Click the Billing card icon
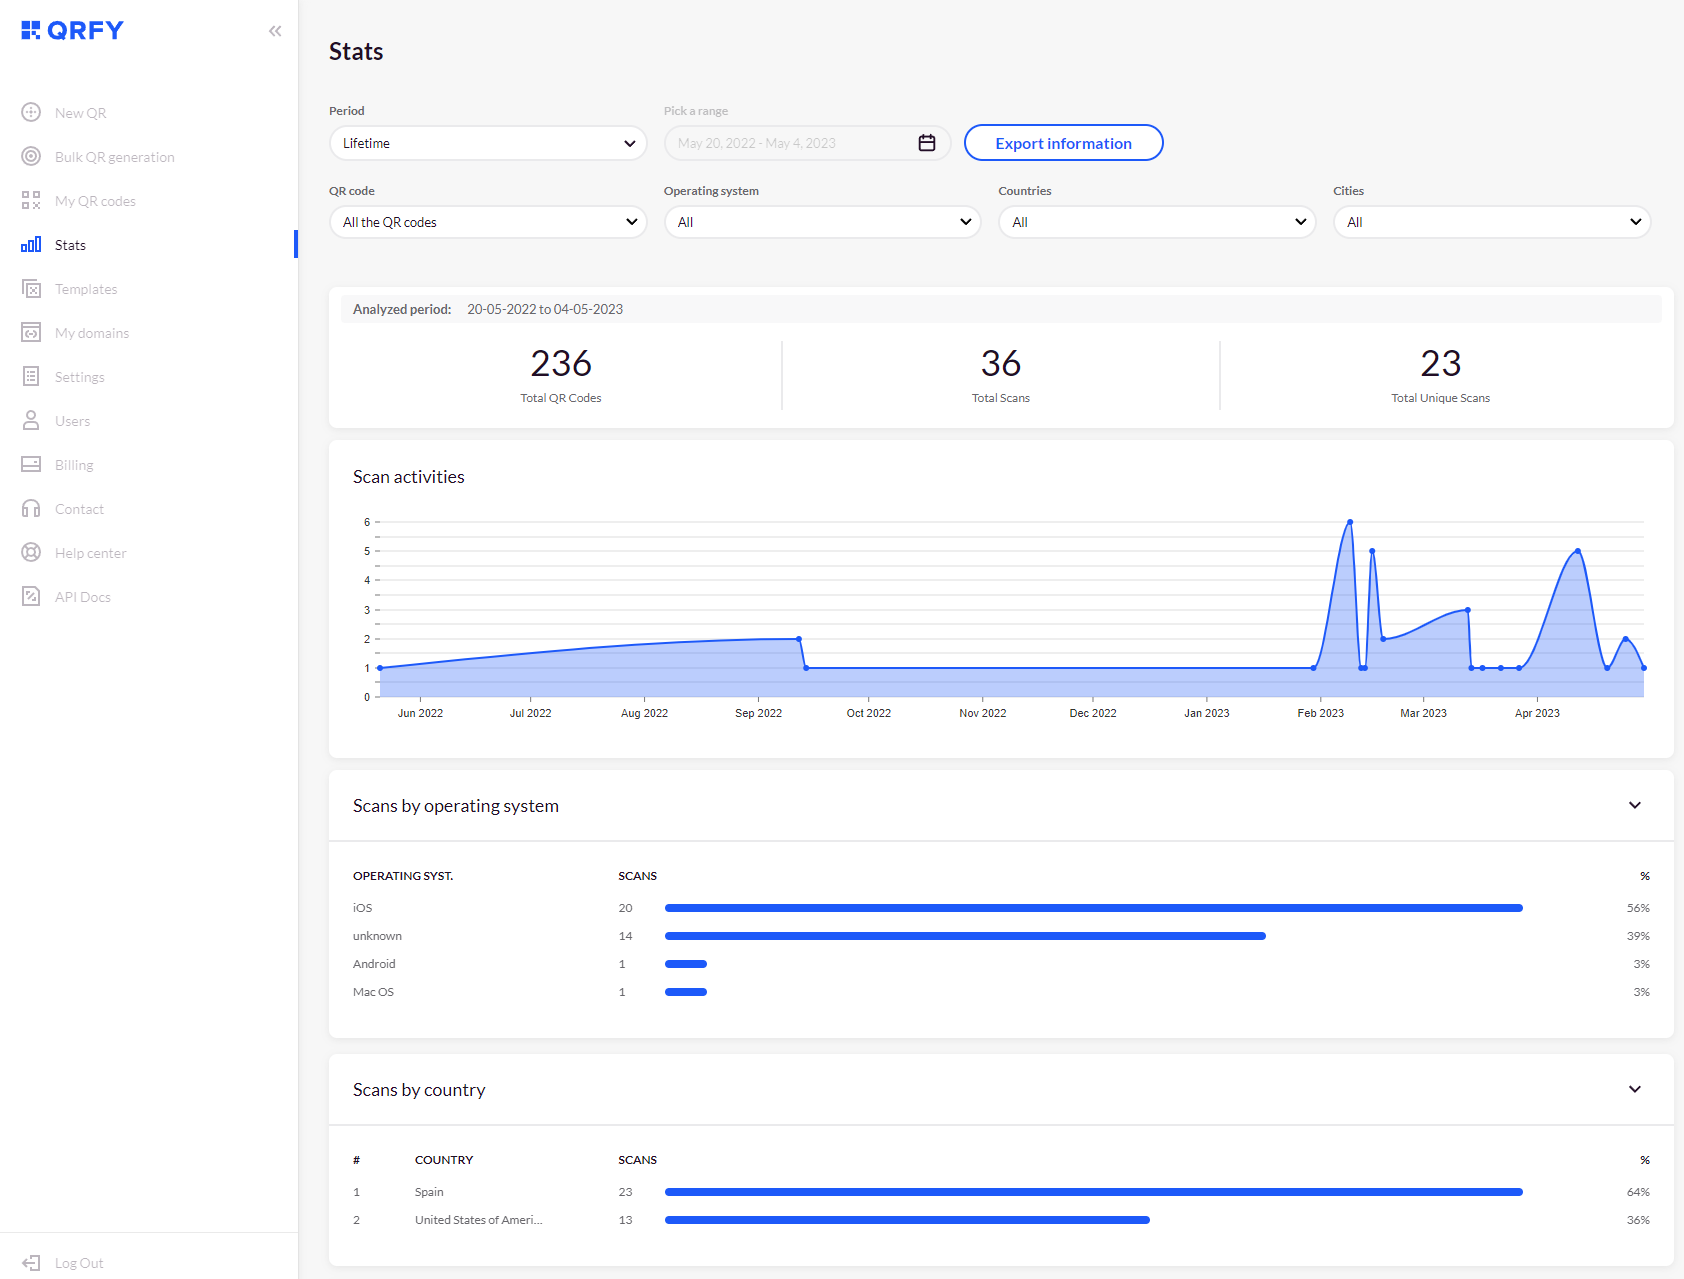The image size is (1684, 1279). point(31,464)
